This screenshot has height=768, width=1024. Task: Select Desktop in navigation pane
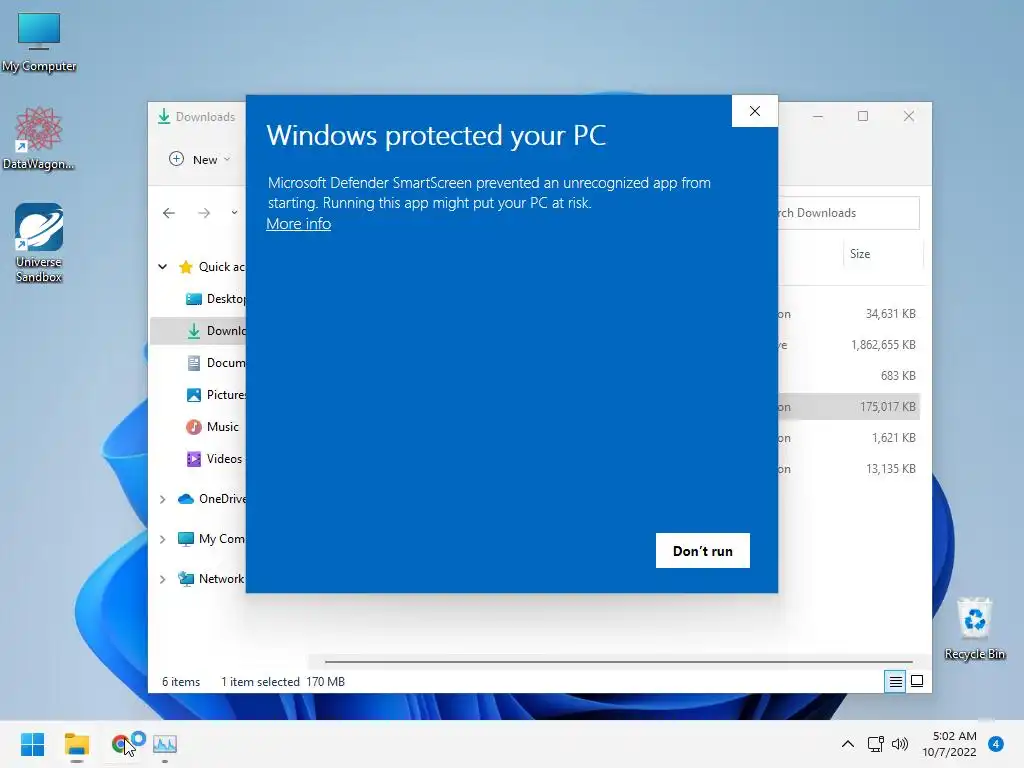point(216,298)
